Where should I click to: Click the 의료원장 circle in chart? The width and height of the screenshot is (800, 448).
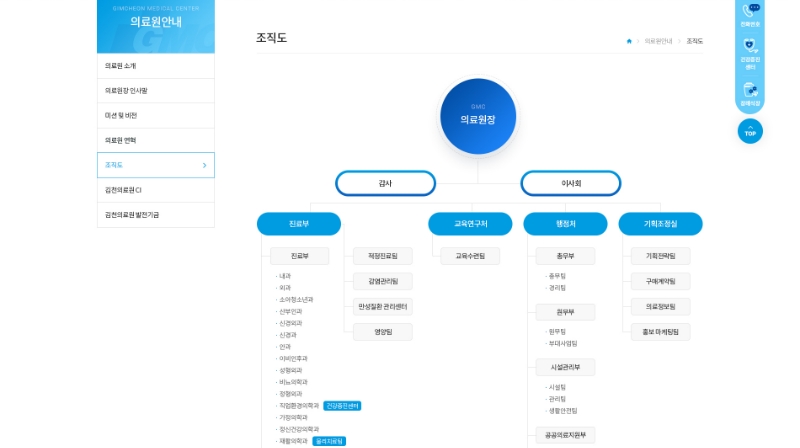(x=478, y=116)
